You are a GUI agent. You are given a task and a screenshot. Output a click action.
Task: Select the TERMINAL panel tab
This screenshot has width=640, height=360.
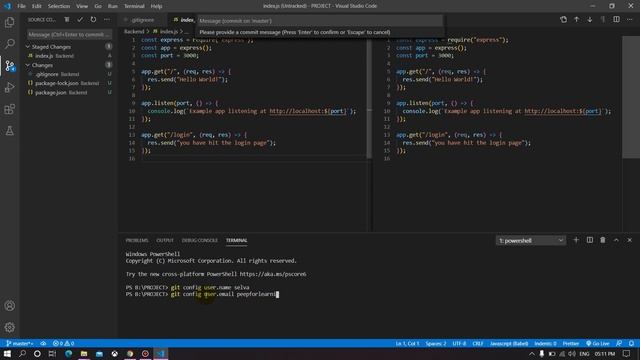click(x=236, y=240)
